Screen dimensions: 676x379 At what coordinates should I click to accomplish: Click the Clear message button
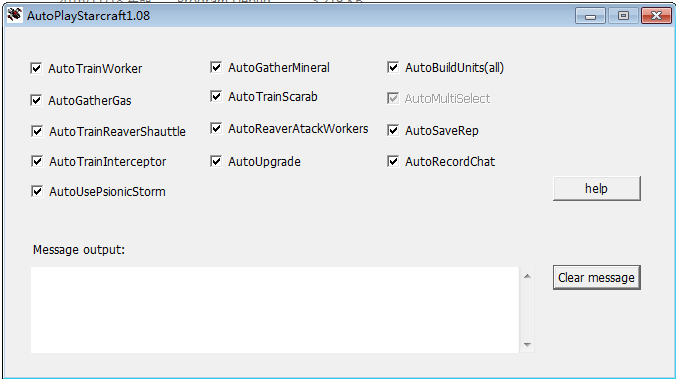pos(597,277)
